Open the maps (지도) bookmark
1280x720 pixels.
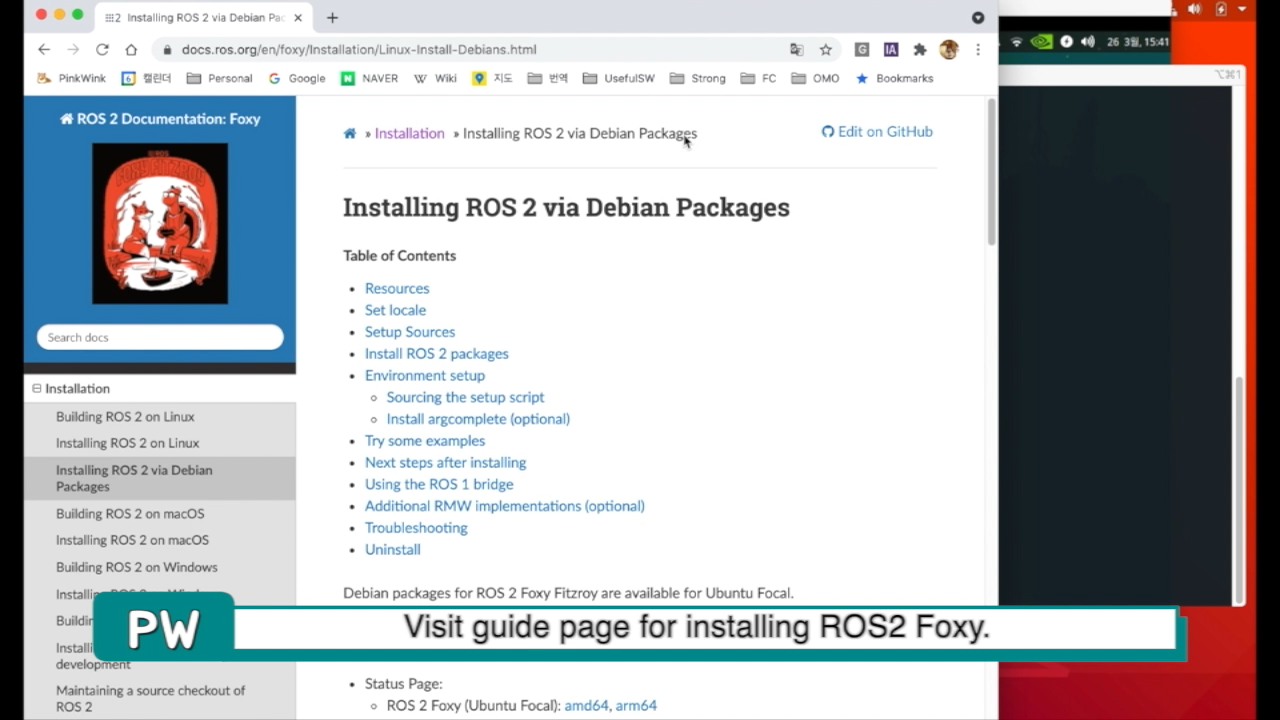pyautogui.click(x=492, y=78)
